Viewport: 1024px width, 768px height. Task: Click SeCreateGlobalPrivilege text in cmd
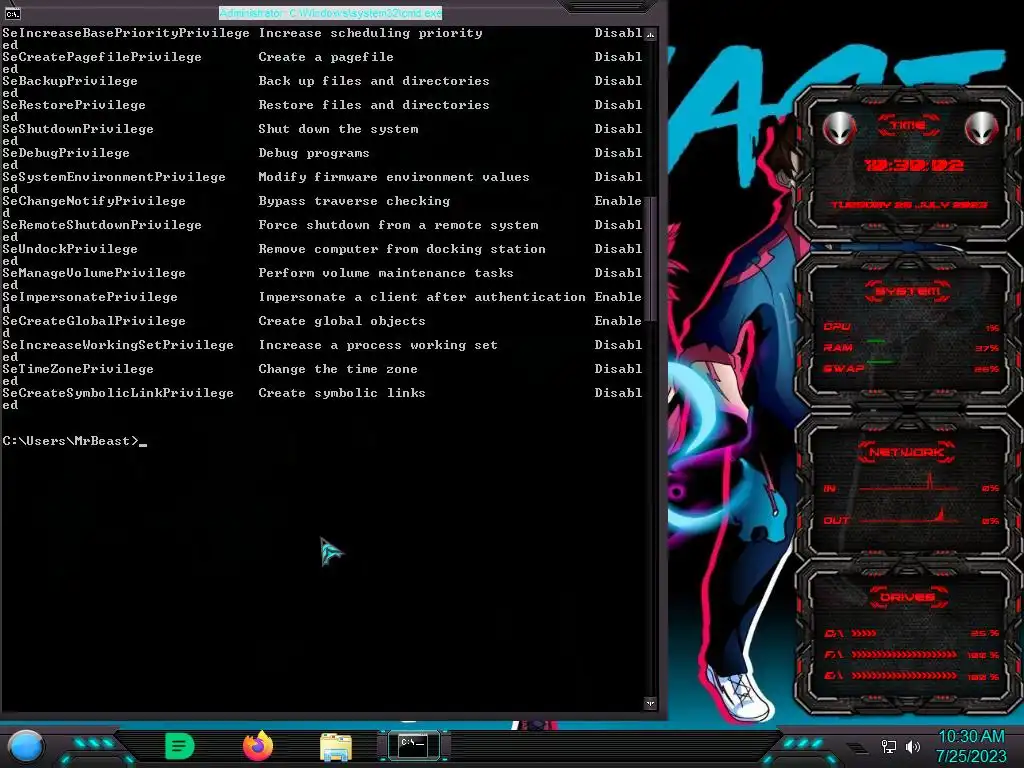tap(94, 321)
